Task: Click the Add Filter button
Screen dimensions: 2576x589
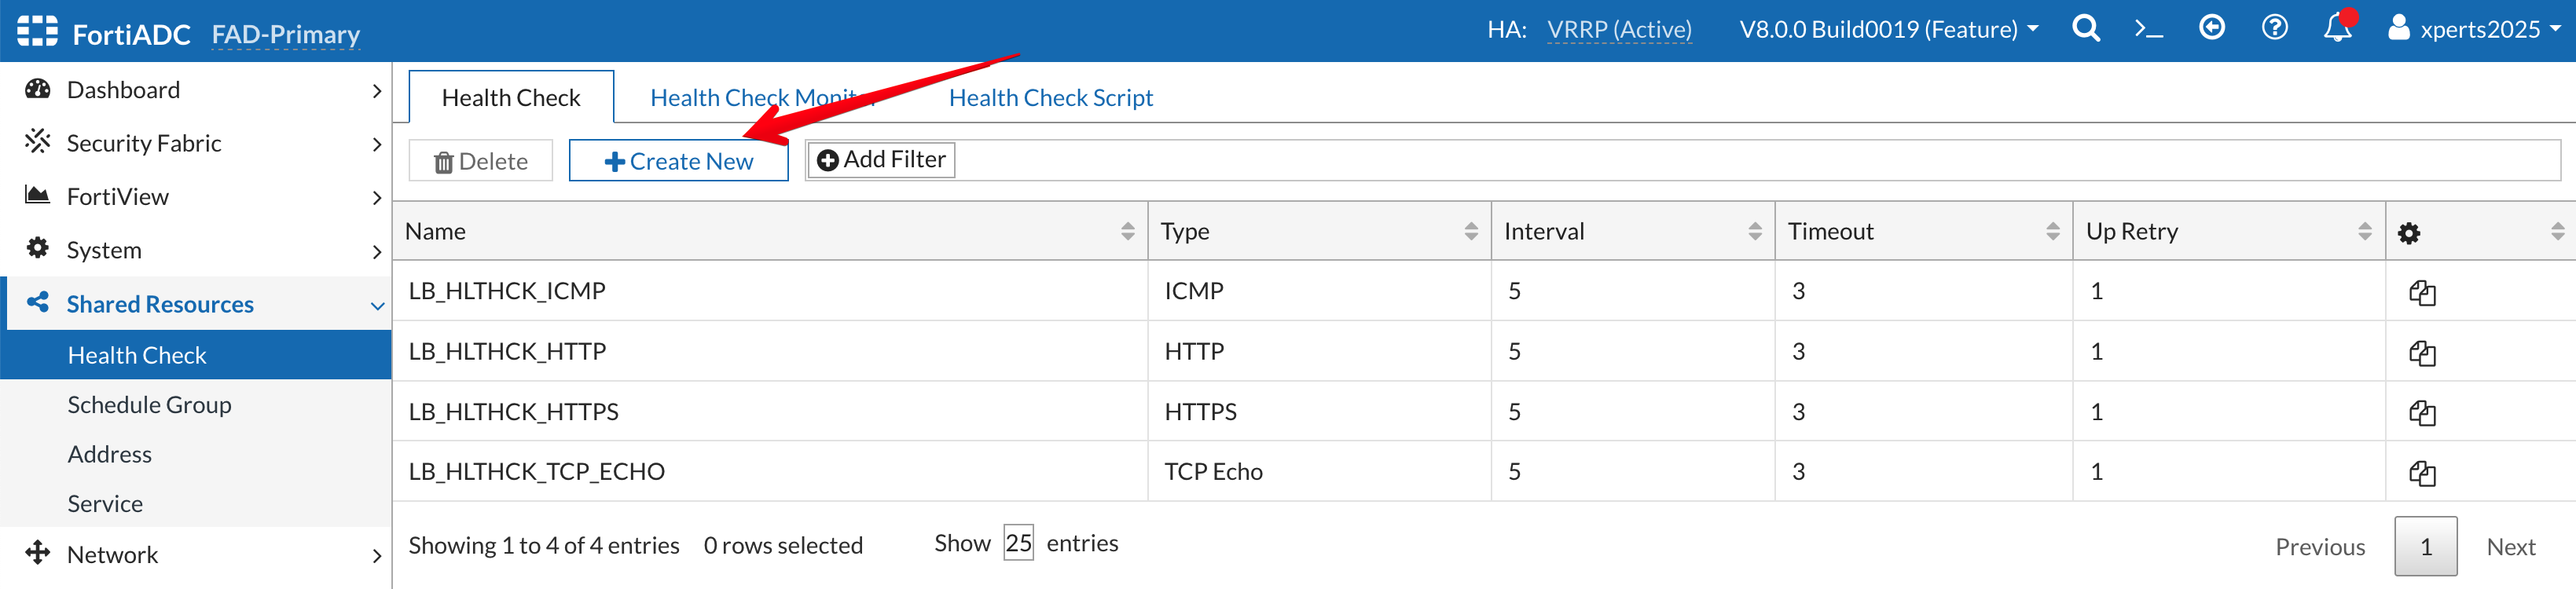Action: pyautogui.click(x=881, y=160)
